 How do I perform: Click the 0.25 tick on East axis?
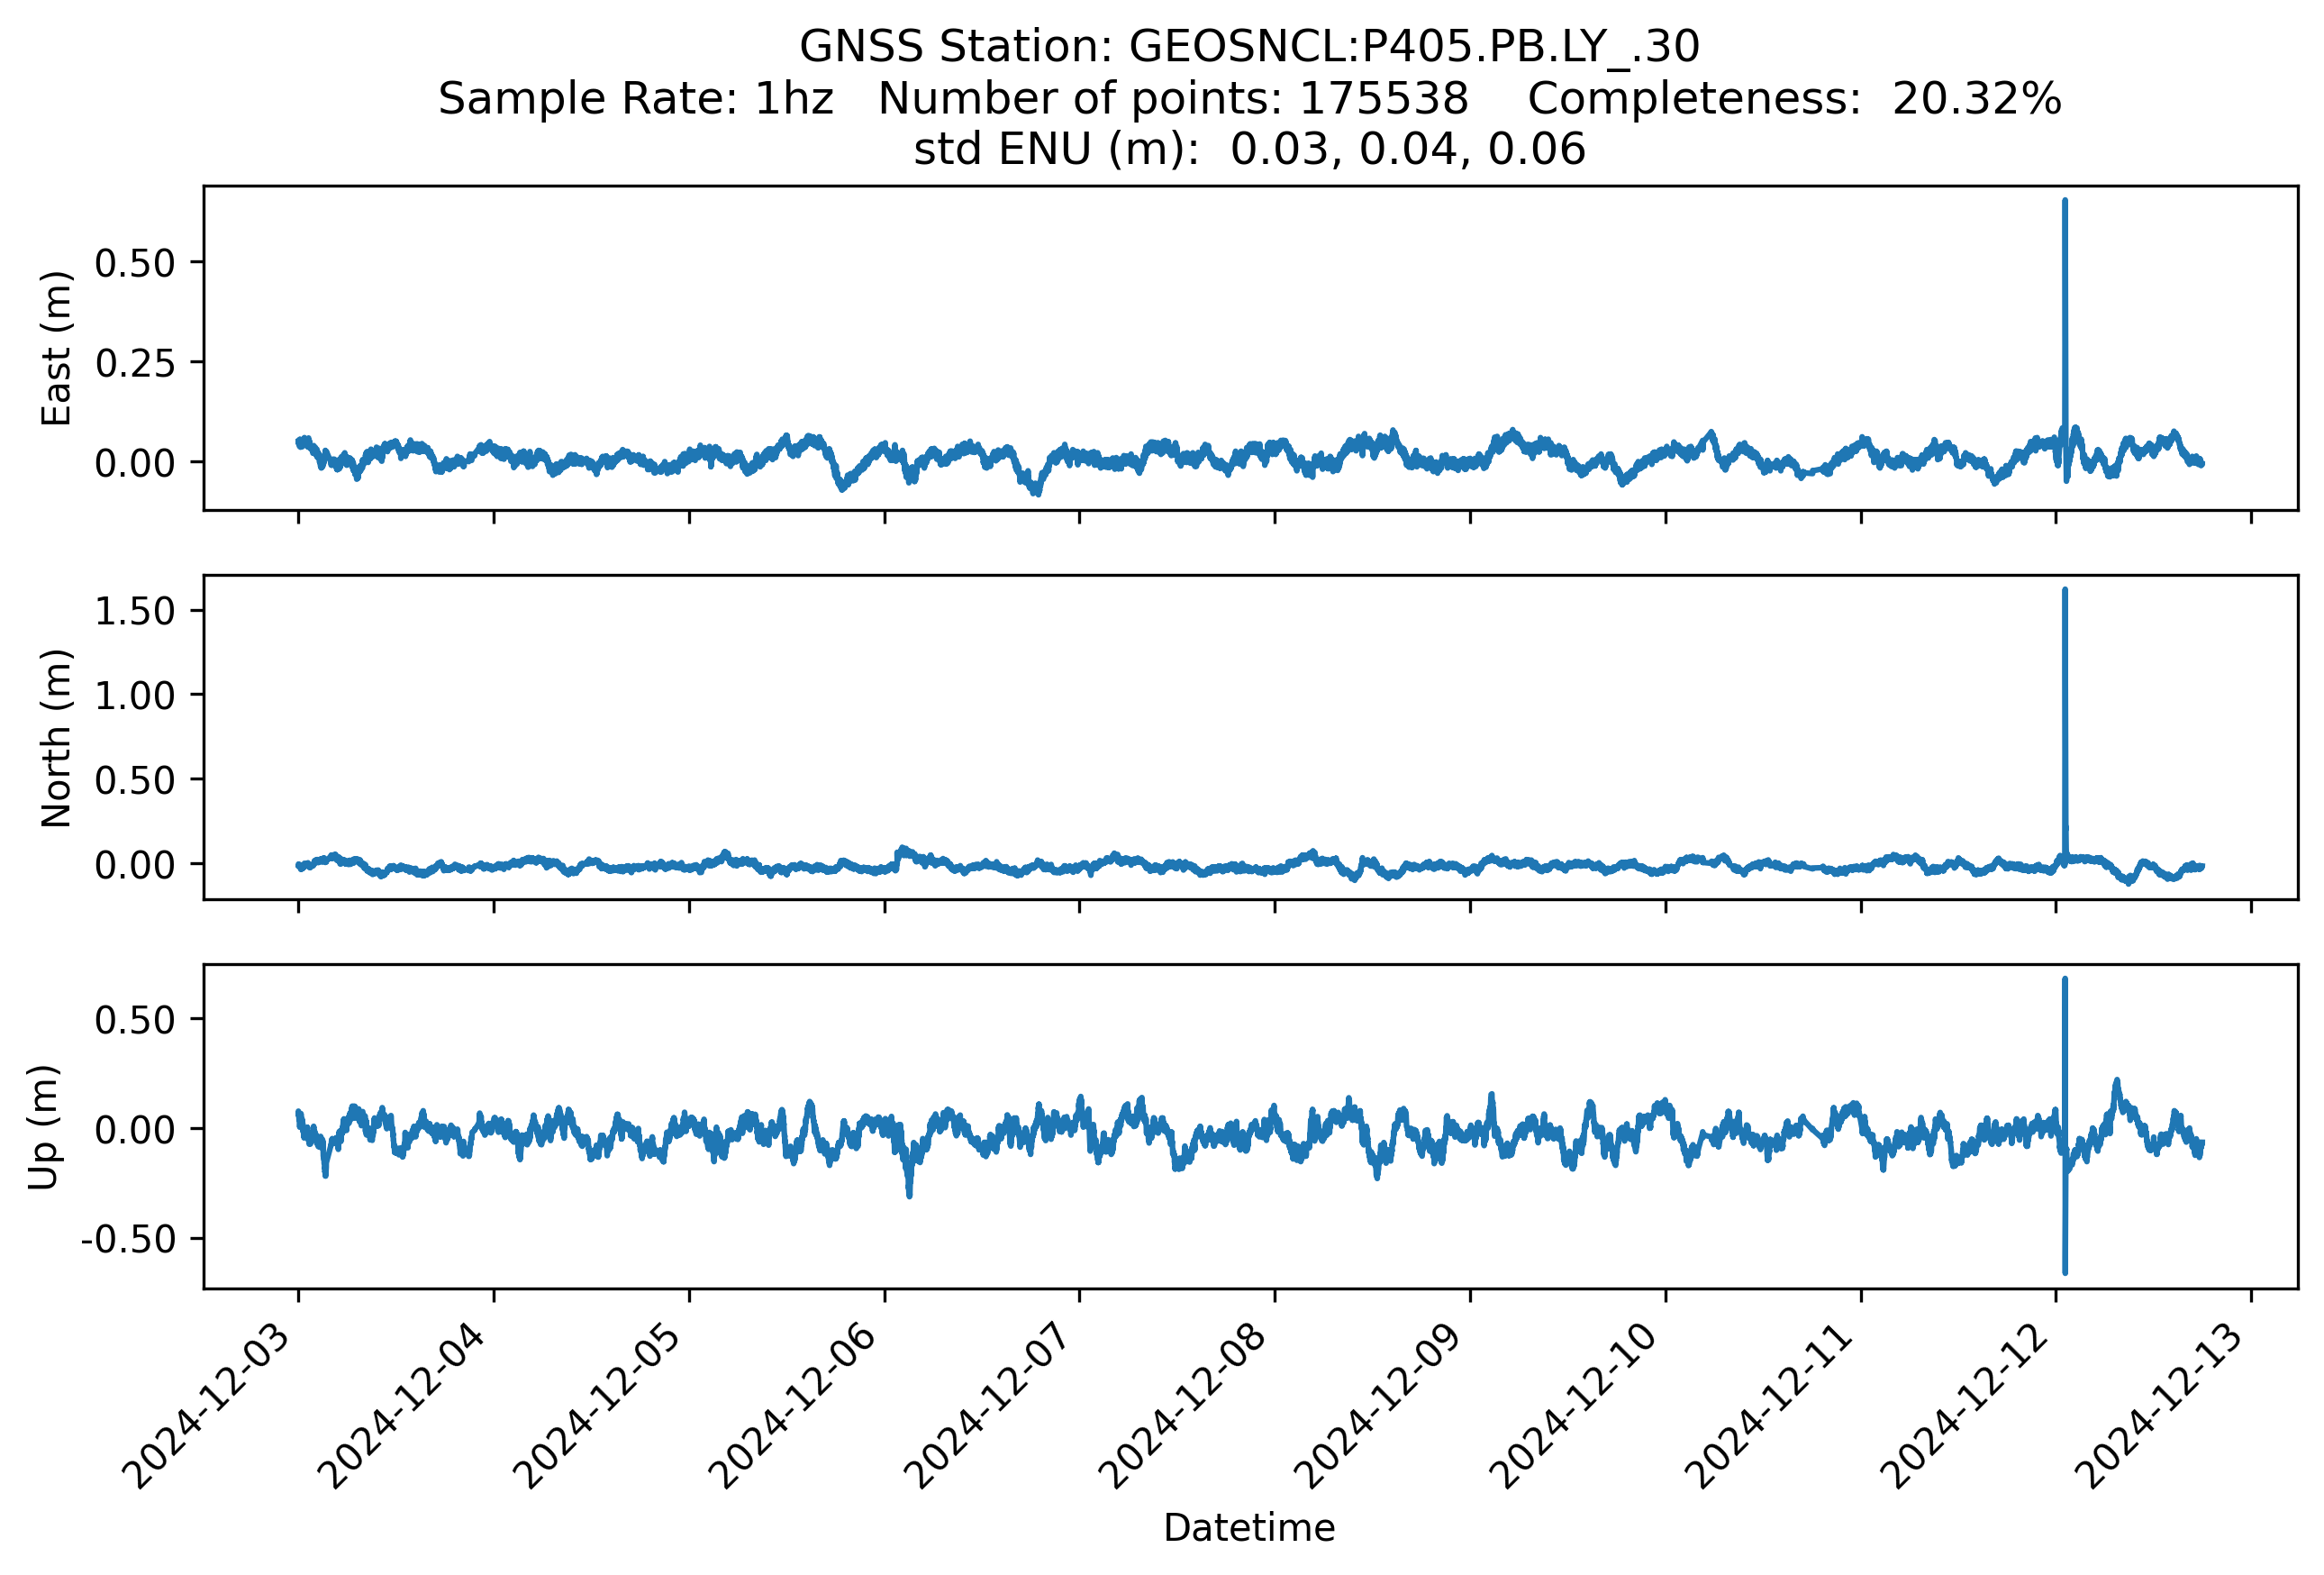click(134, 363)
